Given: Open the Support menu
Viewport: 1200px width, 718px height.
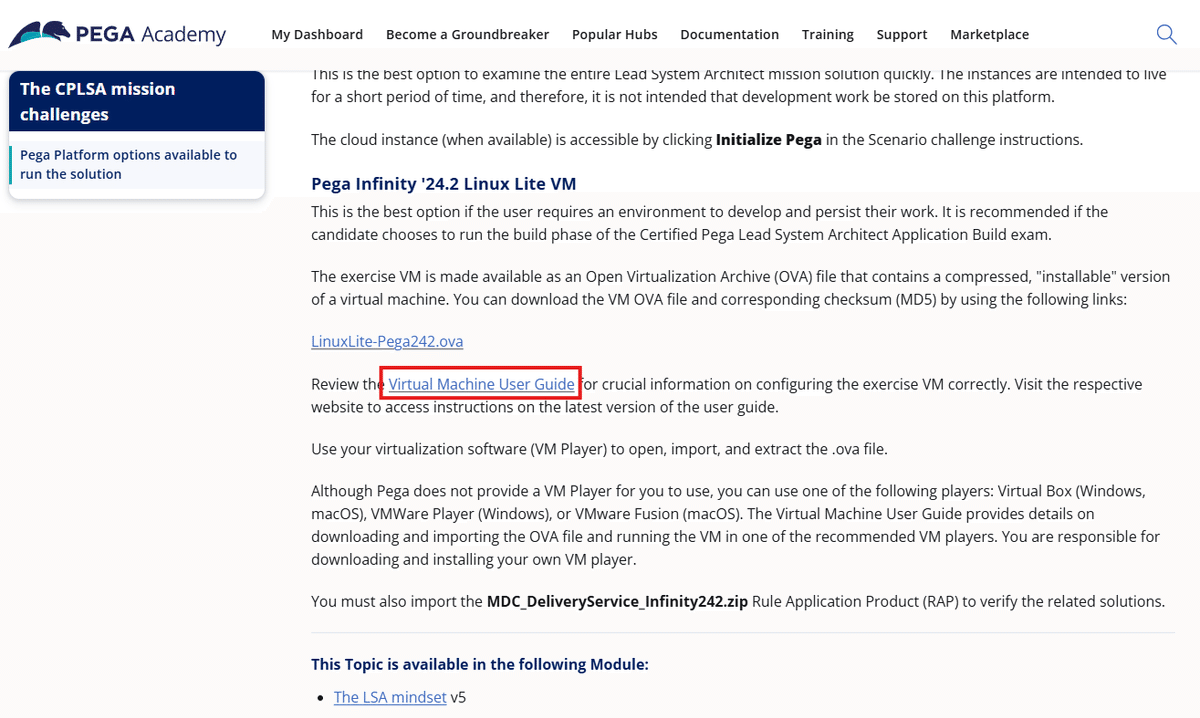Looking at the screenshot, I should (901, 34).
